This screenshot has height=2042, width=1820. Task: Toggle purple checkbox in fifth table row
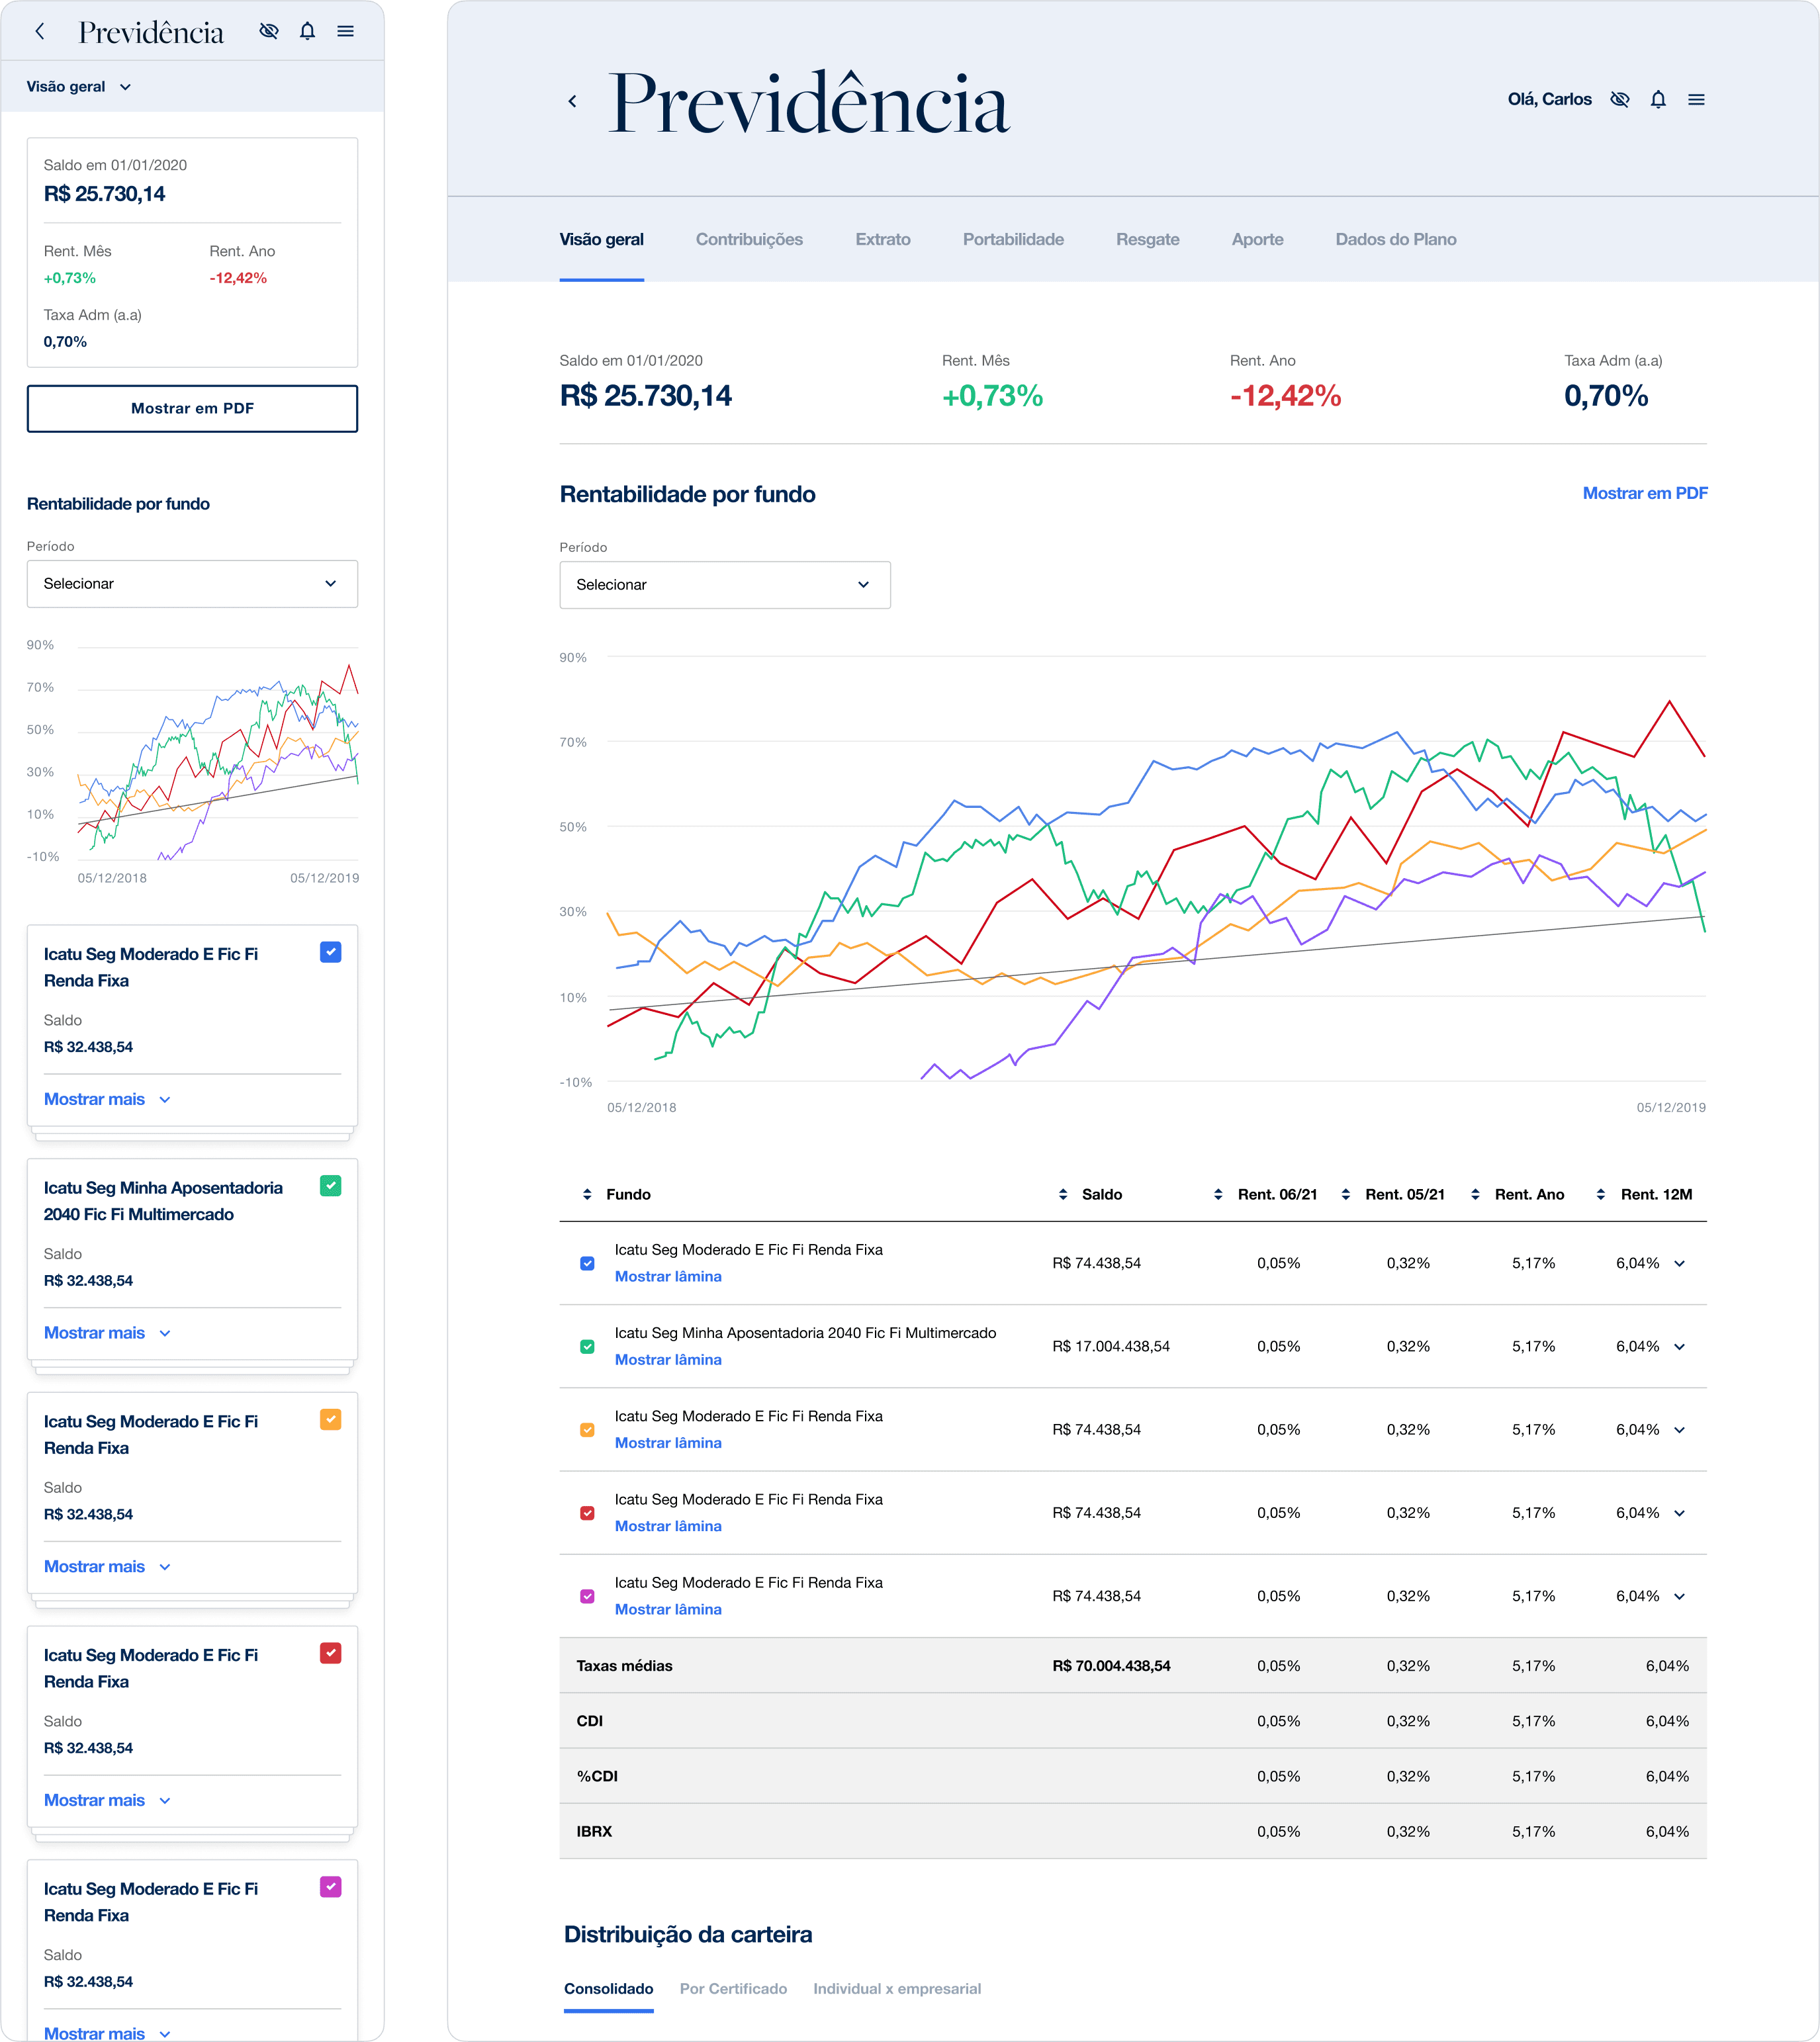point(588,1596)
